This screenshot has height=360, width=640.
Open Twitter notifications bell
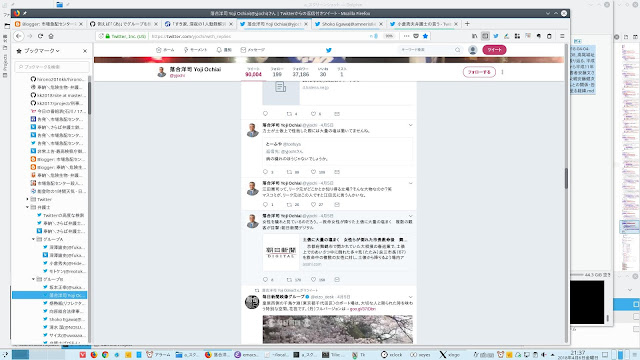pyautogui.click(x=224, y=50)
